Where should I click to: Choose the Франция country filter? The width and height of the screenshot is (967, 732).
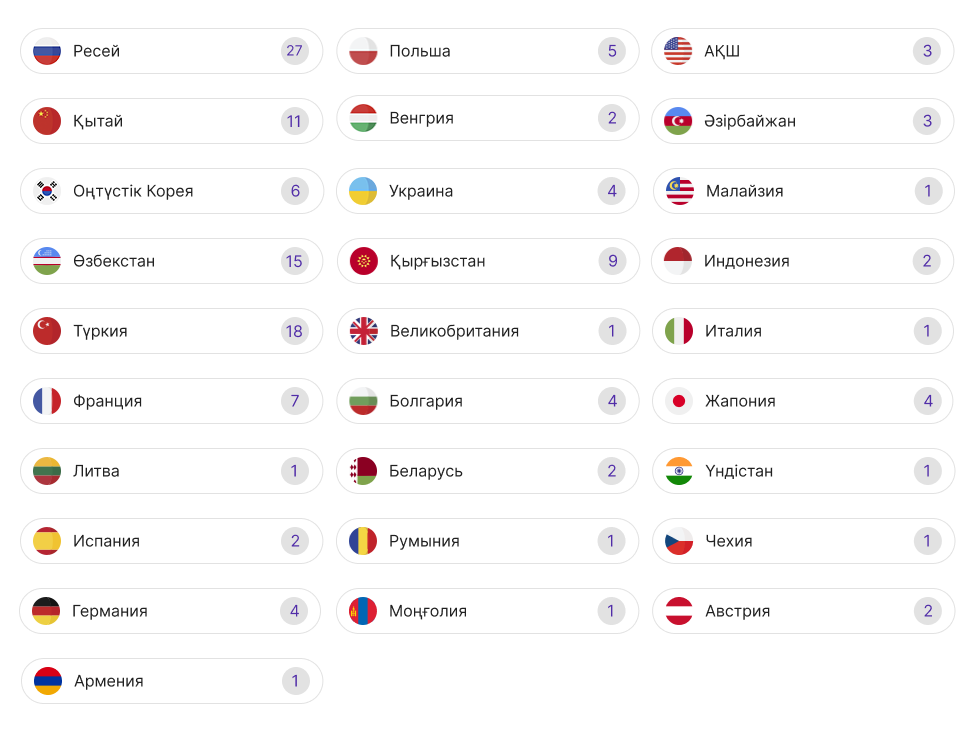(x=171, y=401)
